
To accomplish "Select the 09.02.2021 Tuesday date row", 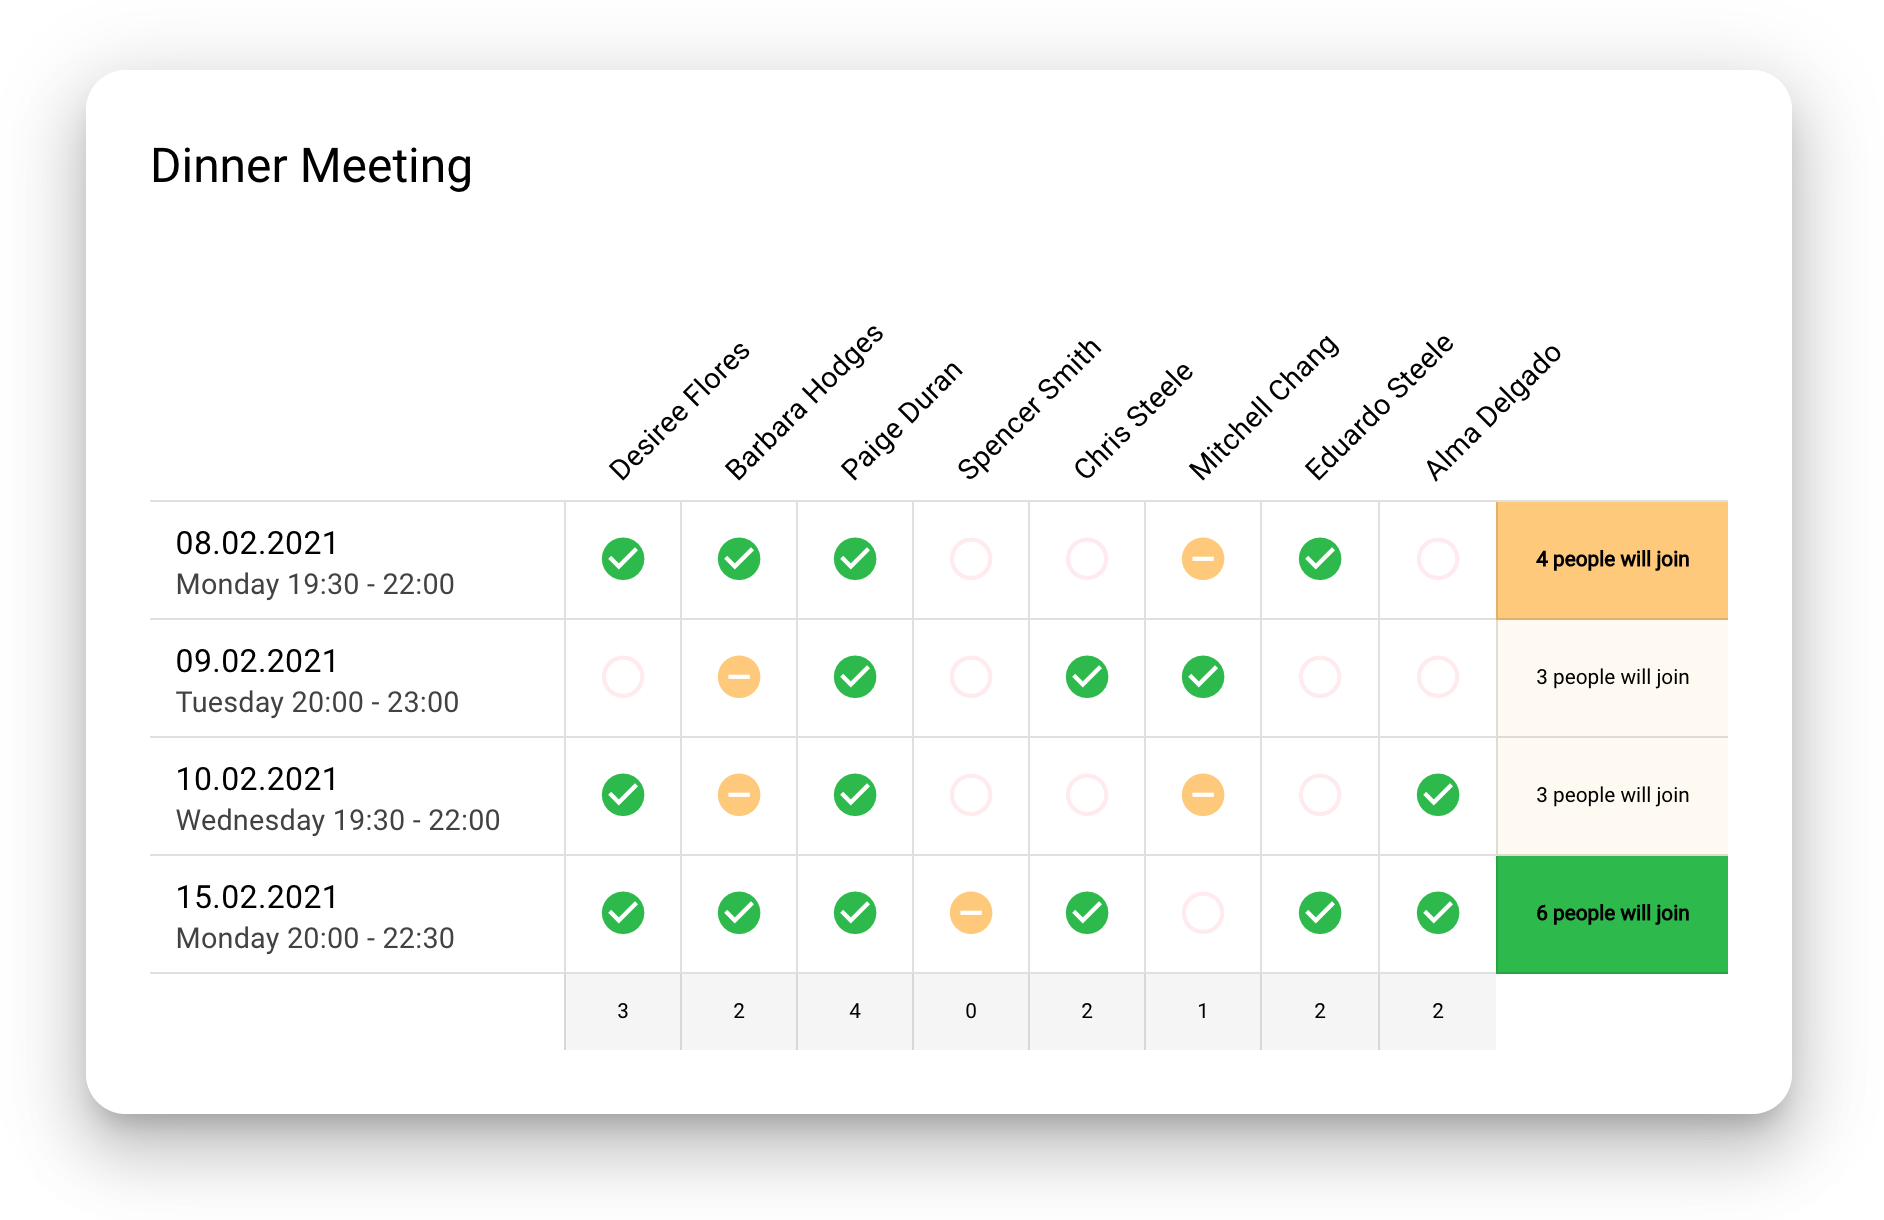I will coord(317,679).
